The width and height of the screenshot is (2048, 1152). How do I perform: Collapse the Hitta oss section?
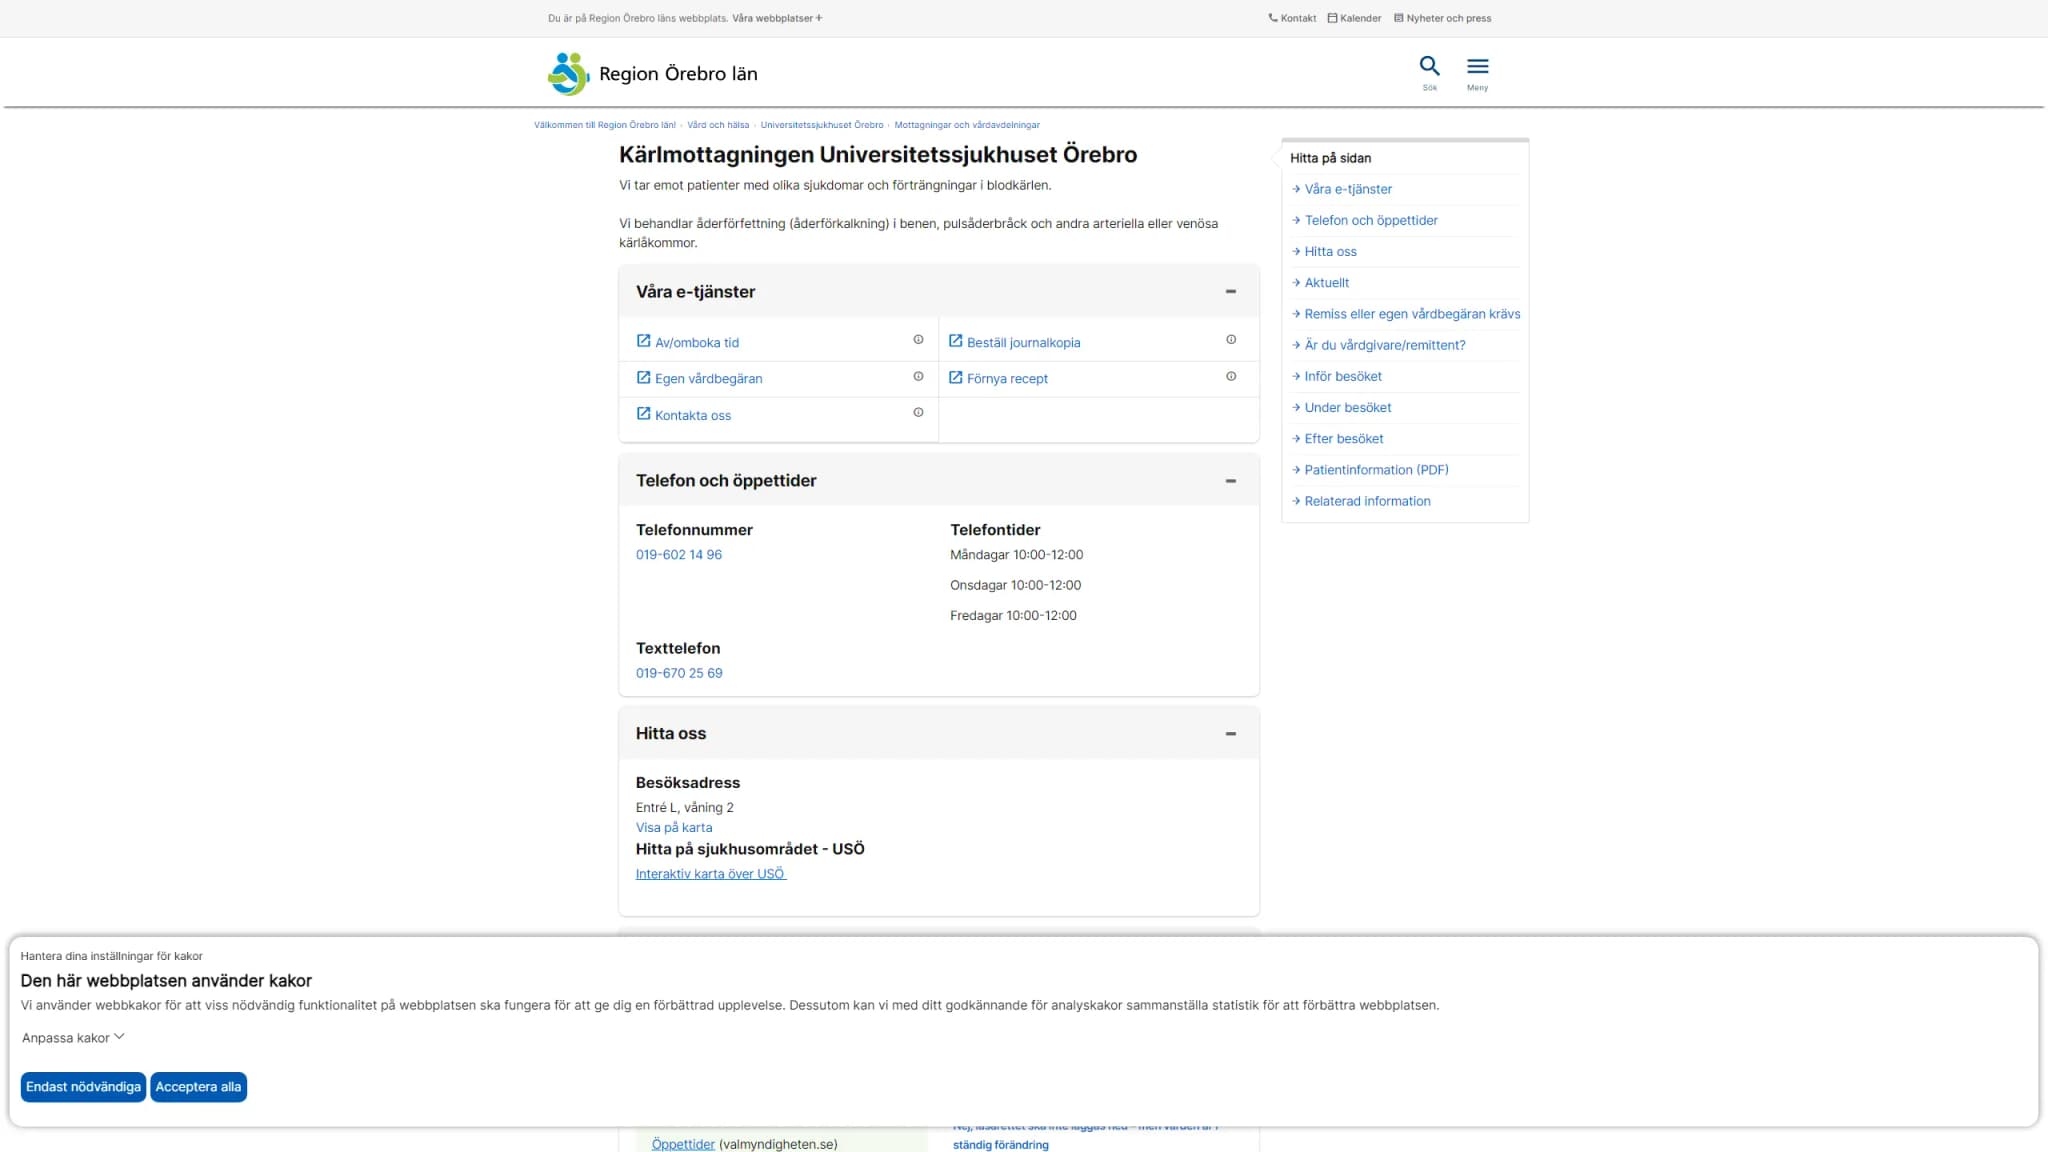(x=1230, y=734)
